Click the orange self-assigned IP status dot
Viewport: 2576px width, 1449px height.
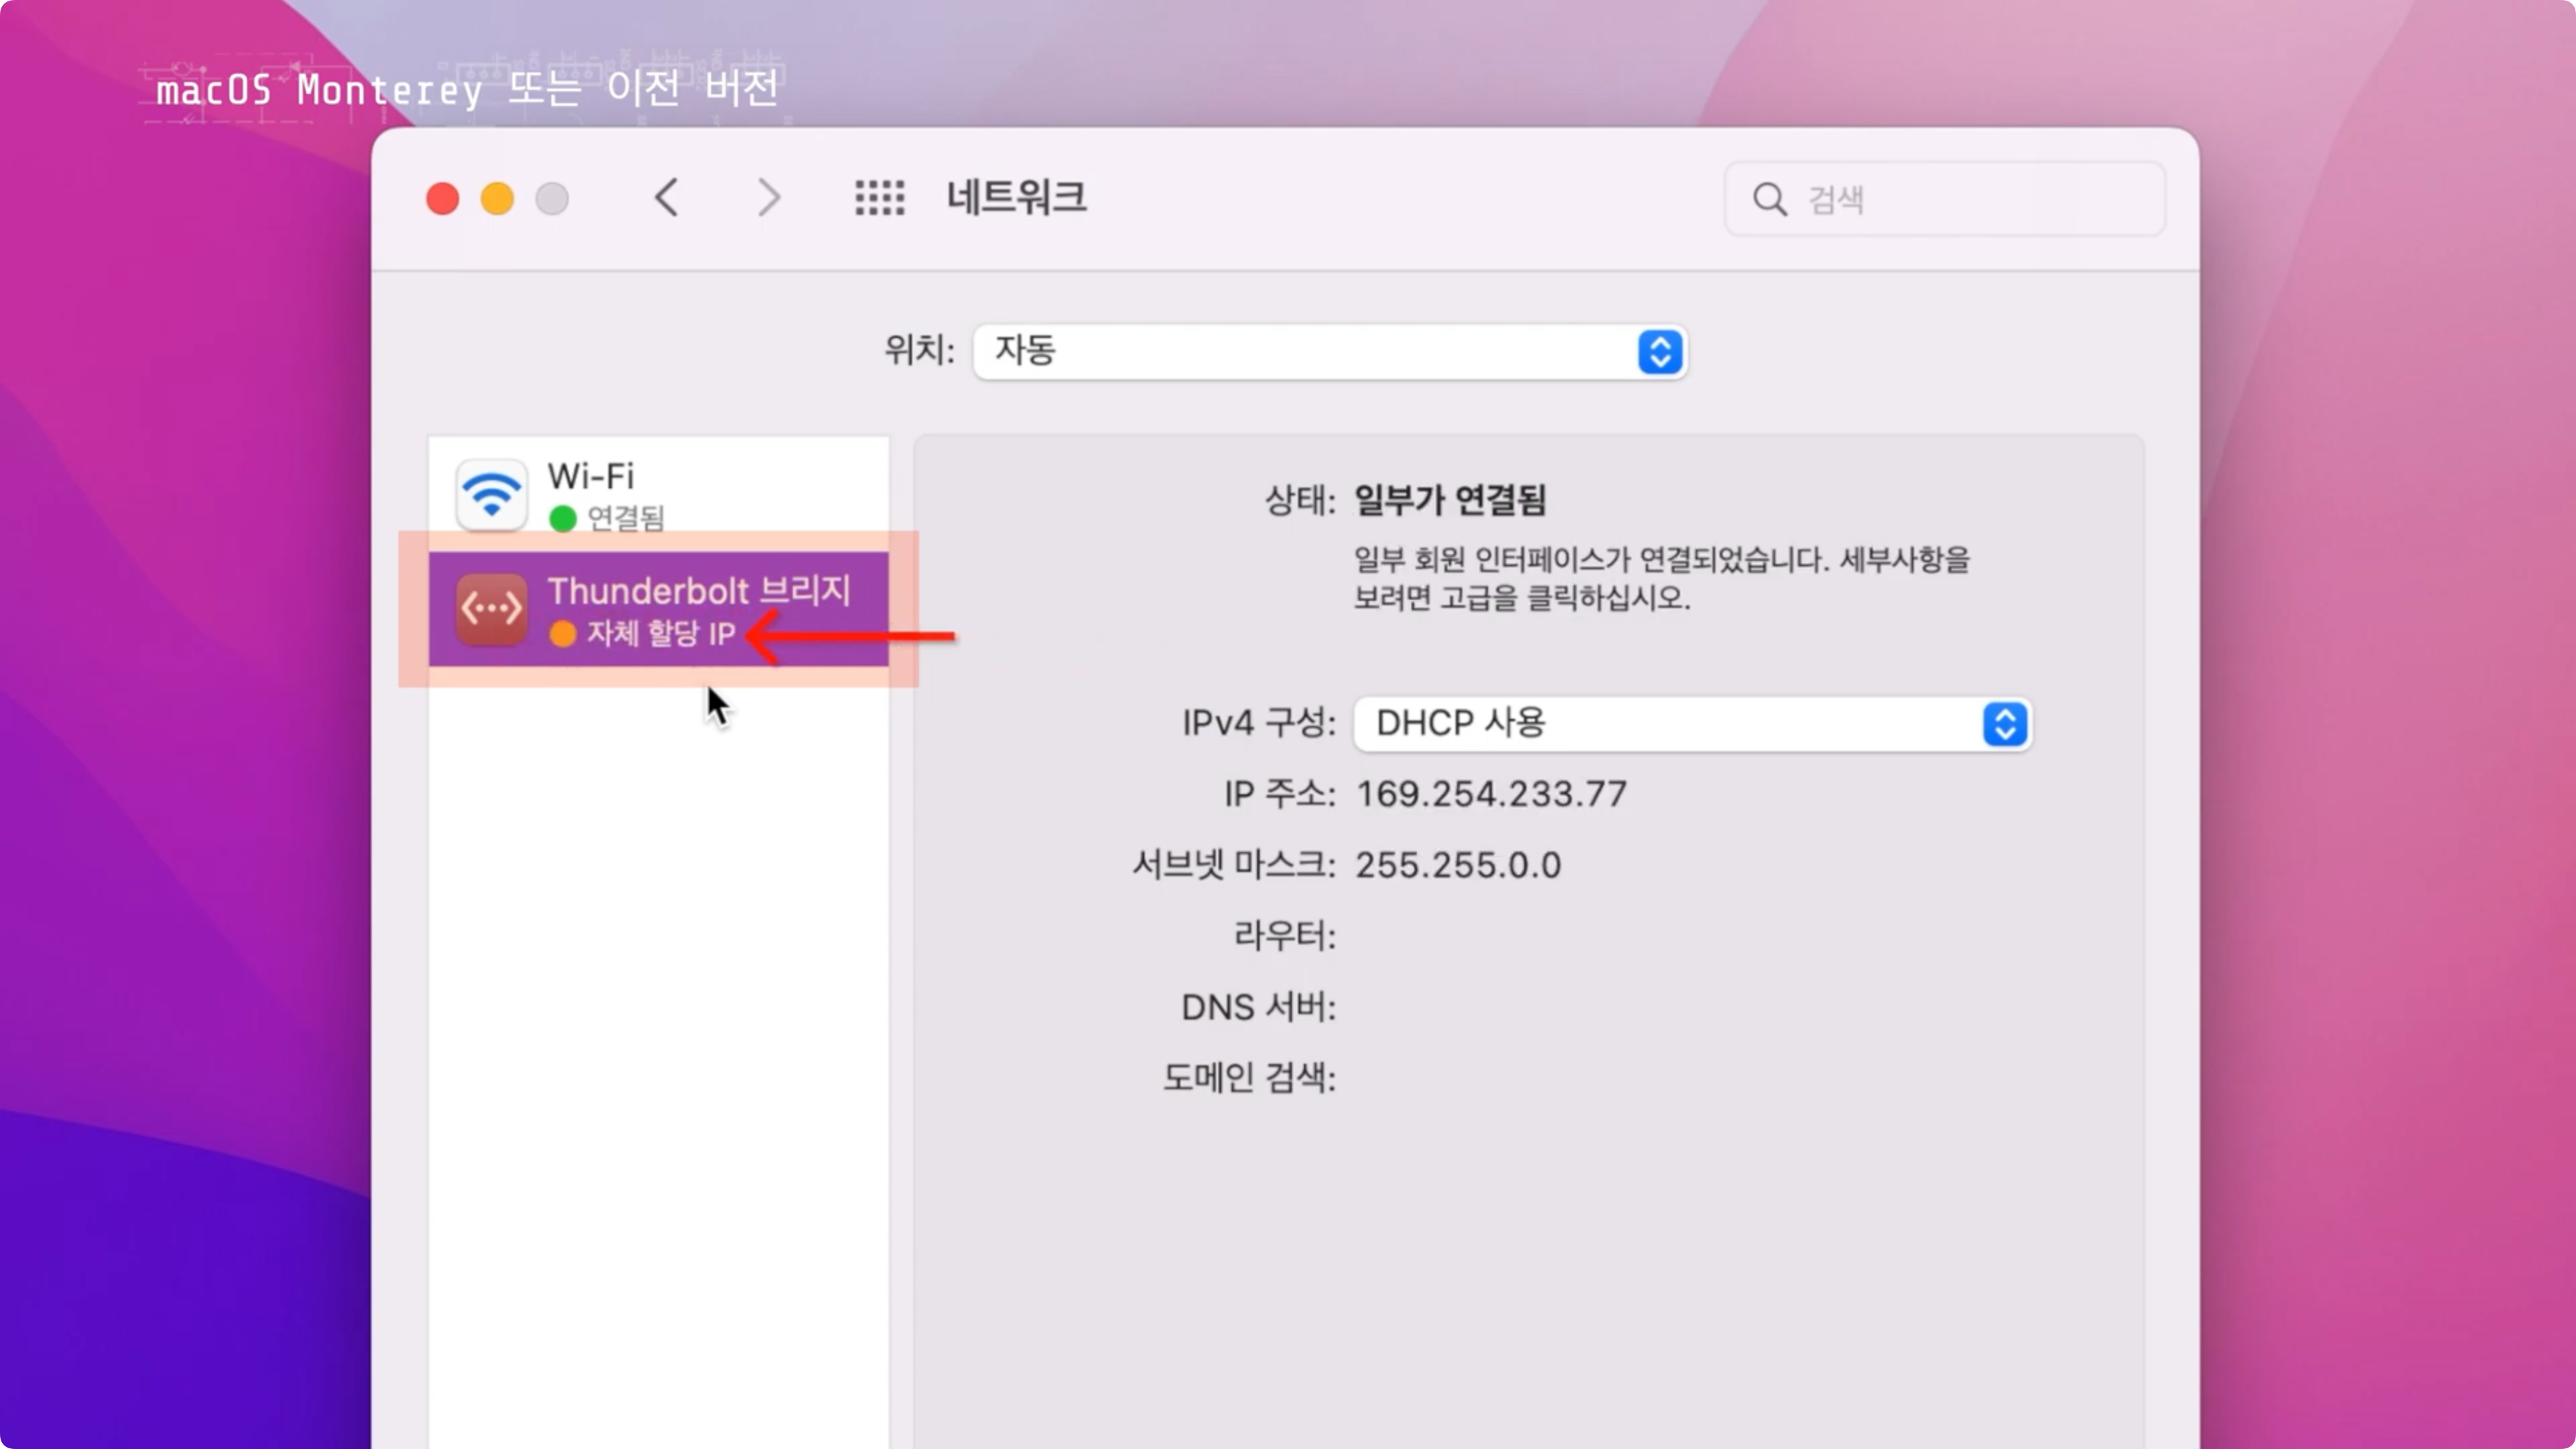click(x=563, y=634)
